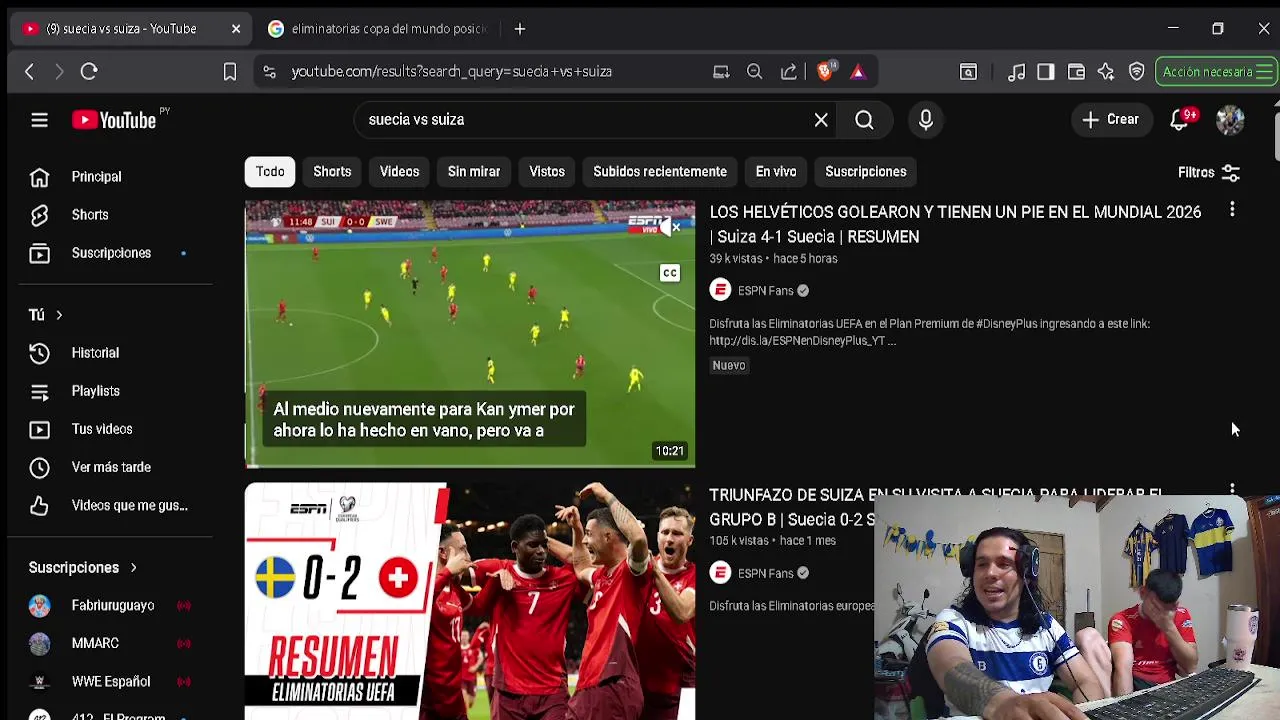Screen dimensions: 1280x720
Task: Share this page from address bar
Action: [789, 72]
